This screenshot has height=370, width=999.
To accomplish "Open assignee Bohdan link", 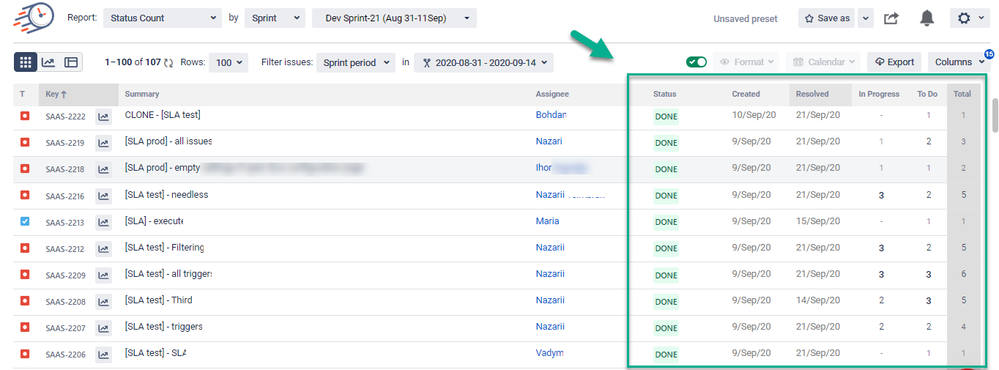I will coord(551,115).
